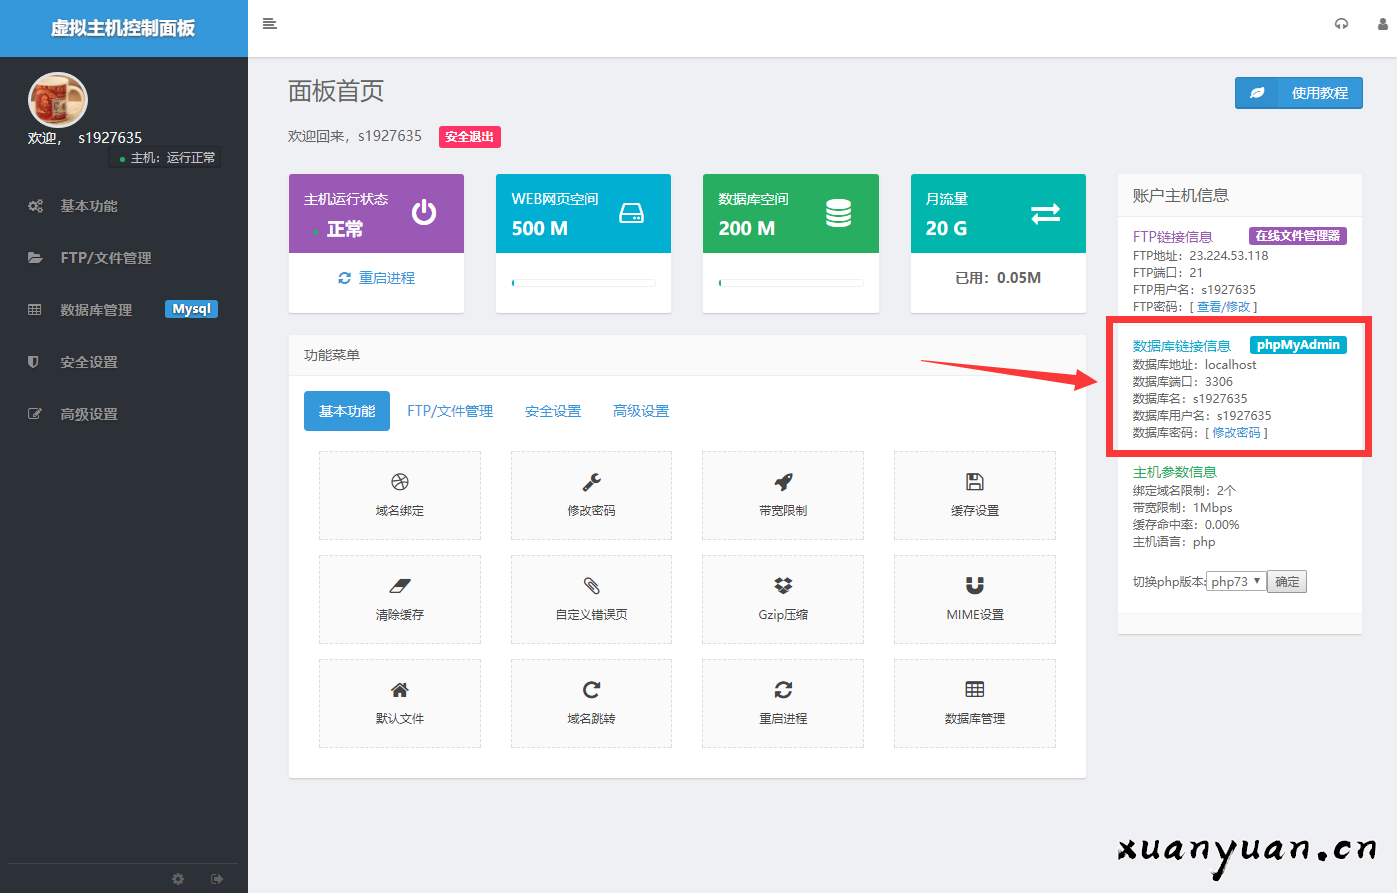
Task: Click FTP地址 value 23.224.53.118
Action: pyautogui.click(x=1228, y=256)
